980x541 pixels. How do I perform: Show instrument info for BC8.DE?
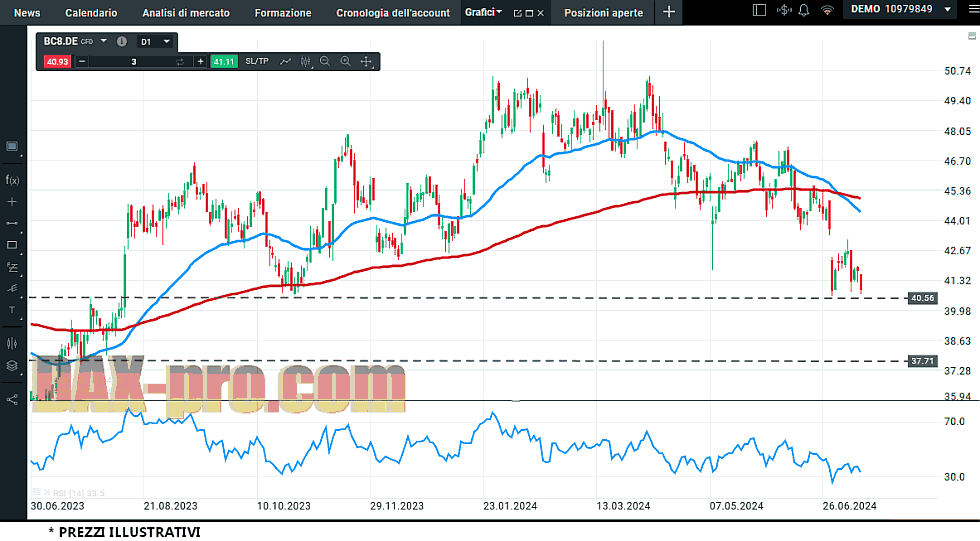pyautogui.click(x=122, y=41)
